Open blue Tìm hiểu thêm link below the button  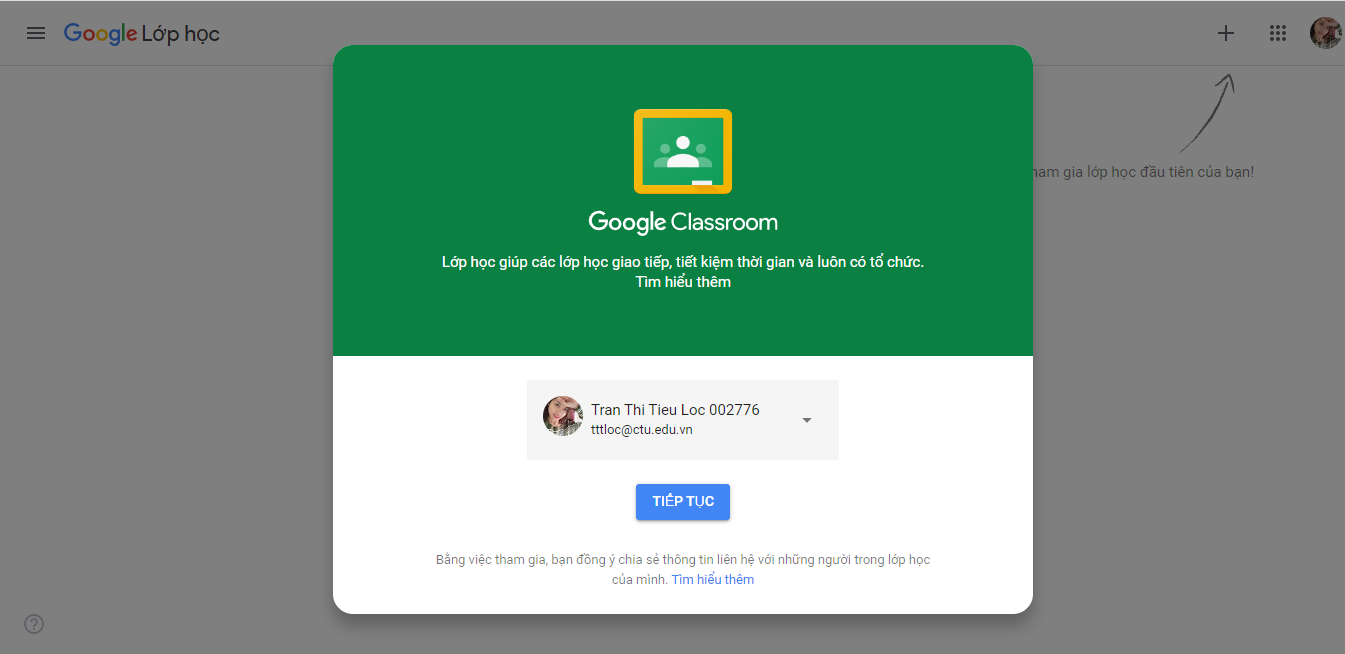point(713,580)
